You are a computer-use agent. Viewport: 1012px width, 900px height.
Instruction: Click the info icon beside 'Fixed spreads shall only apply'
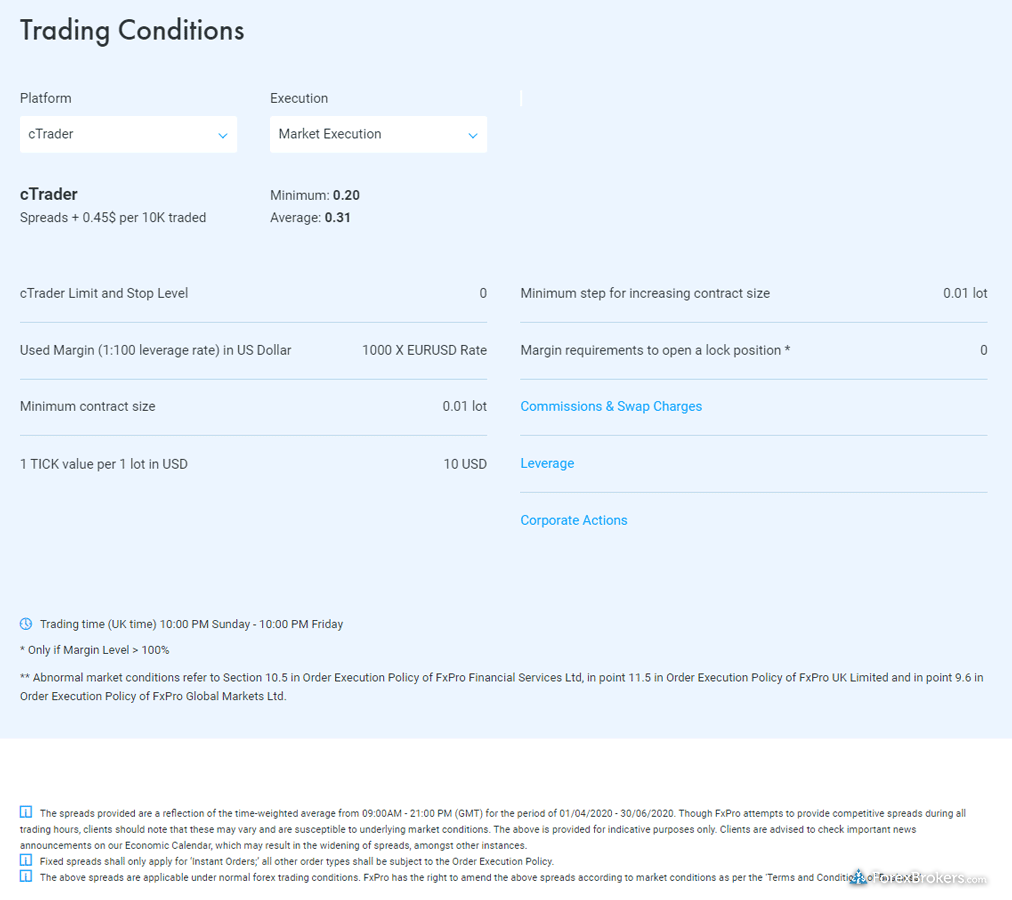[x=26, y=860]
